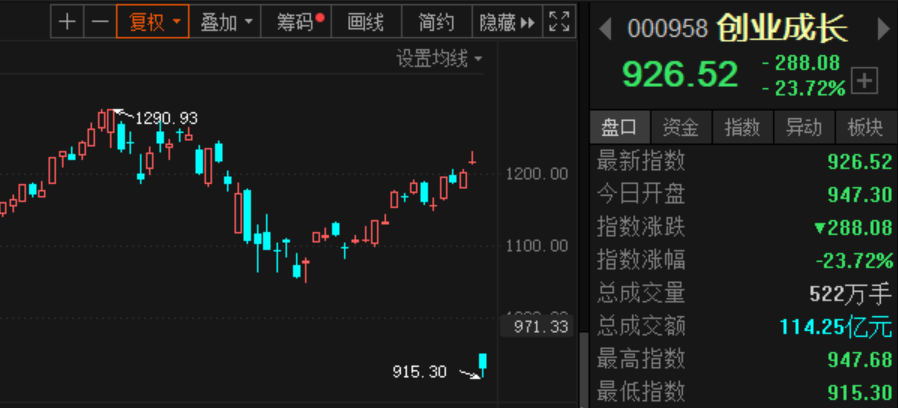
Task: Click 最低指数 value 915.30
Action: 860,393
